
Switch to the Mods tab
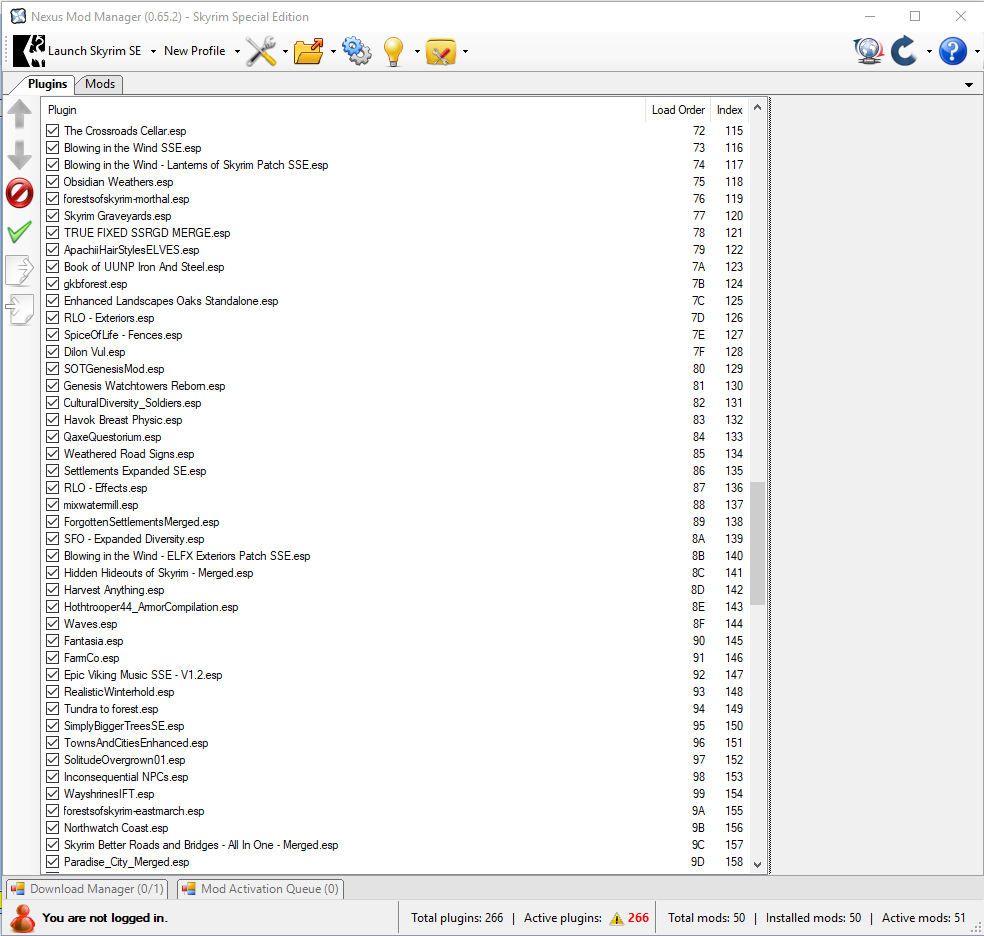100,84
